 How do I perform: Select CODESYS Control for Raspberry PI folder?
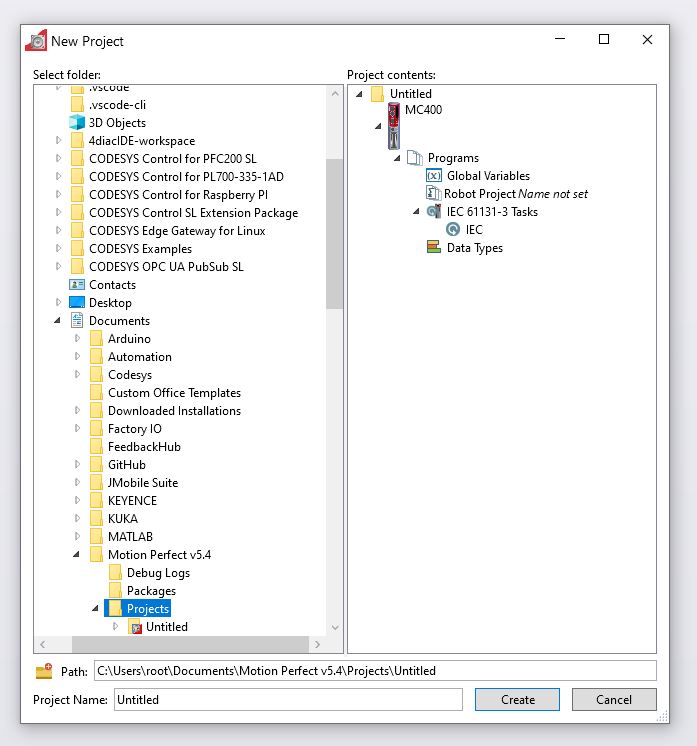178,195
